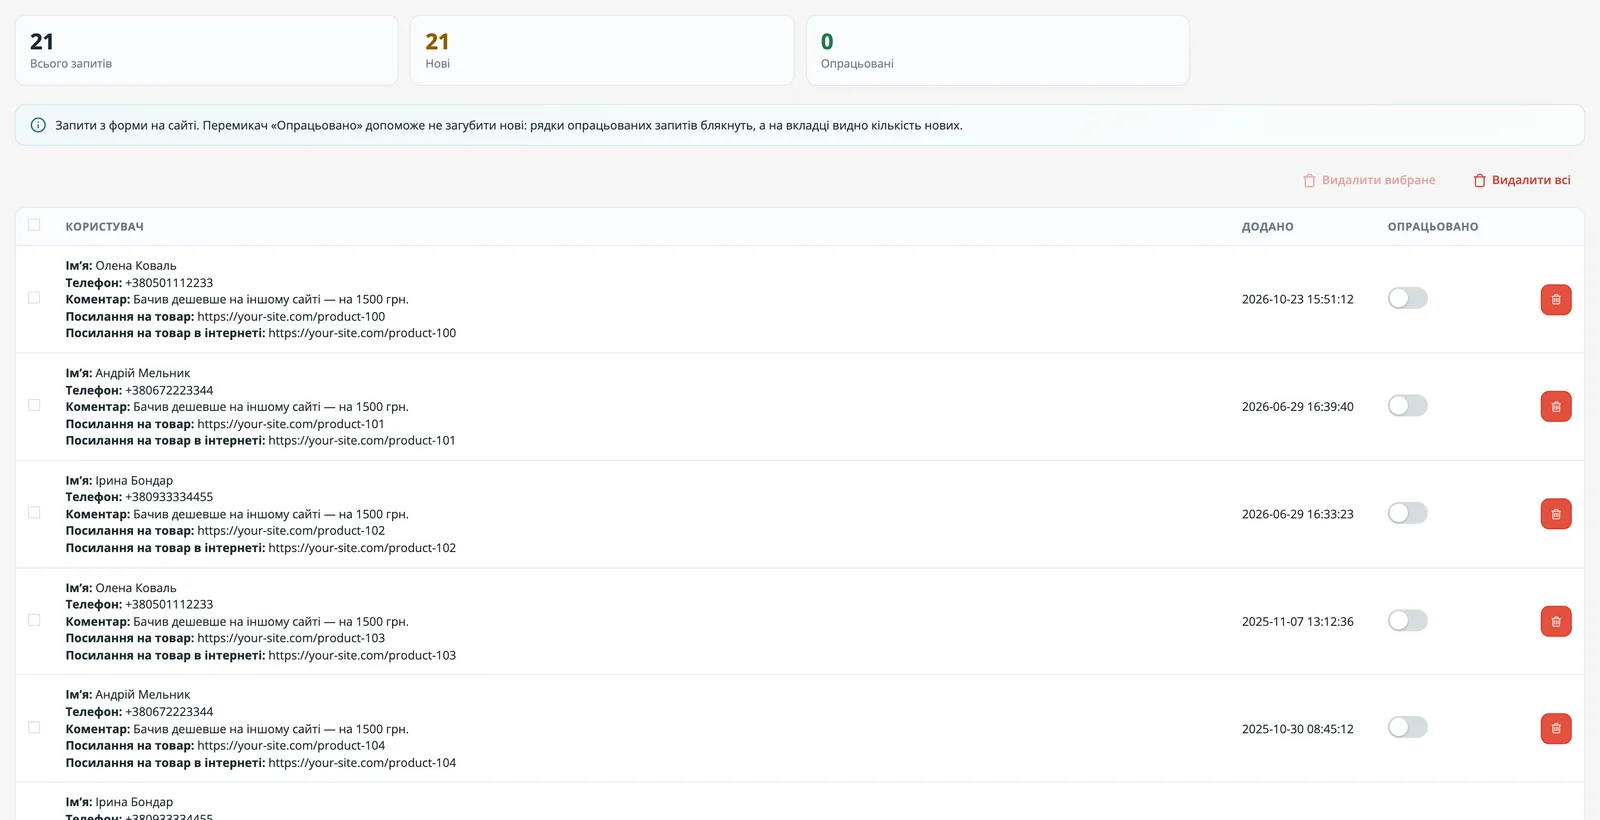
Task: Select the checkbox for the product-100 row
Action: (x=34, y=298)
